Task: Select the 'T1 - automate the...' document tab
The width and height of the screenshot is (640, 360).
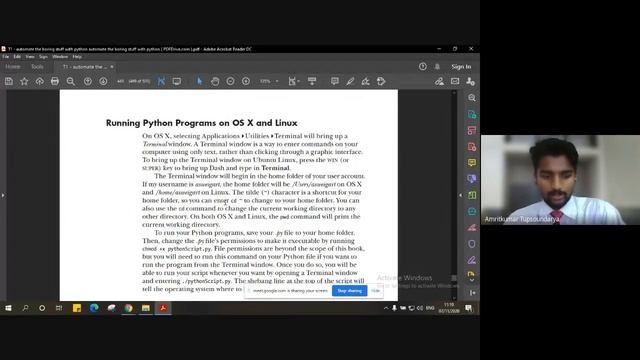Action: 85,67
